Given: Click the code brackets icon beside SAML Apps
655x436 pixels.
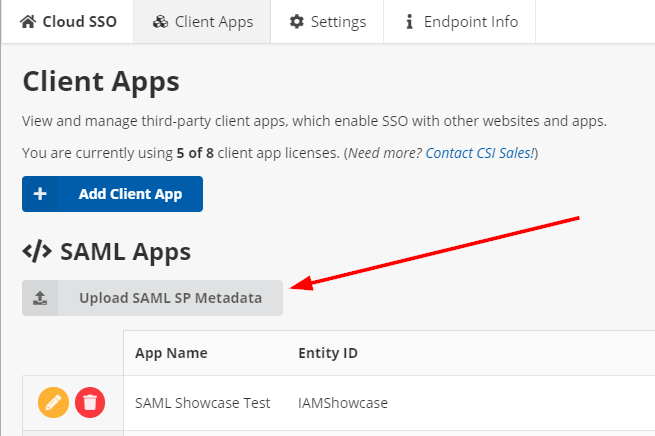Looking at the screenshot, I should click(x=37, y=251).
